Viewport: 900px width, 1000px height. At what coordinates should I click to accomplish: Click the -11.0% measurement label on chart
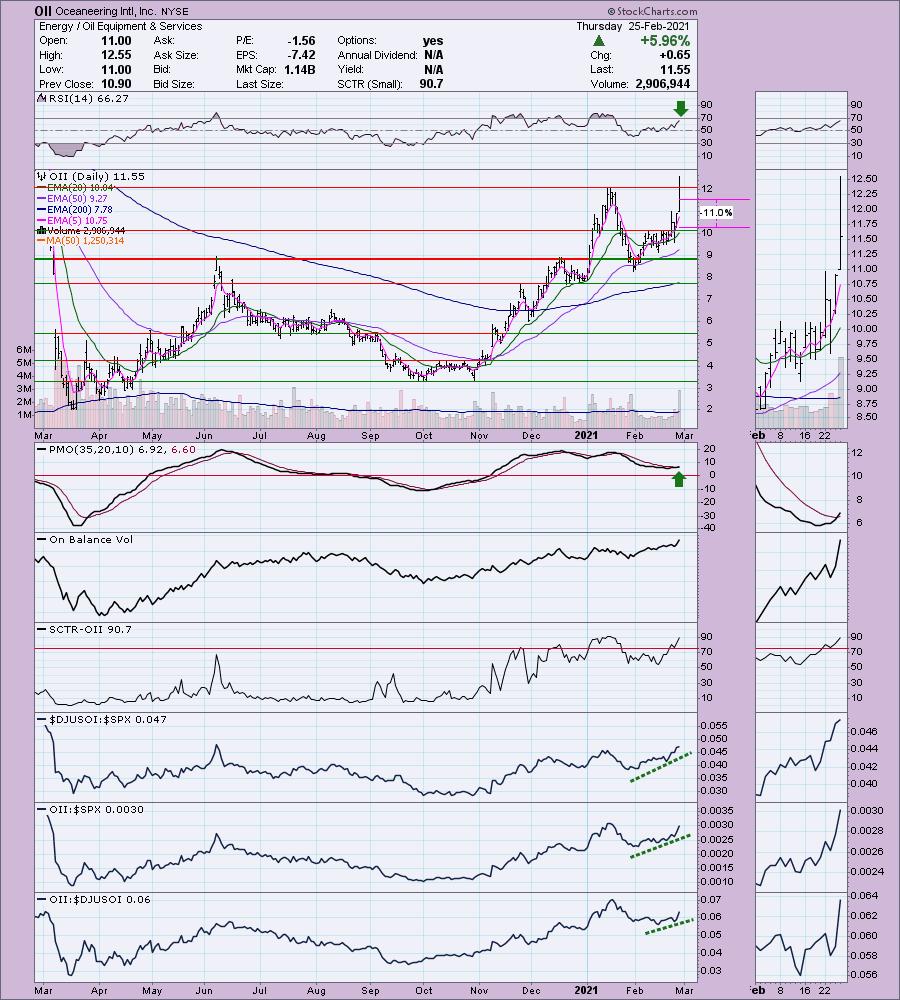716,212
